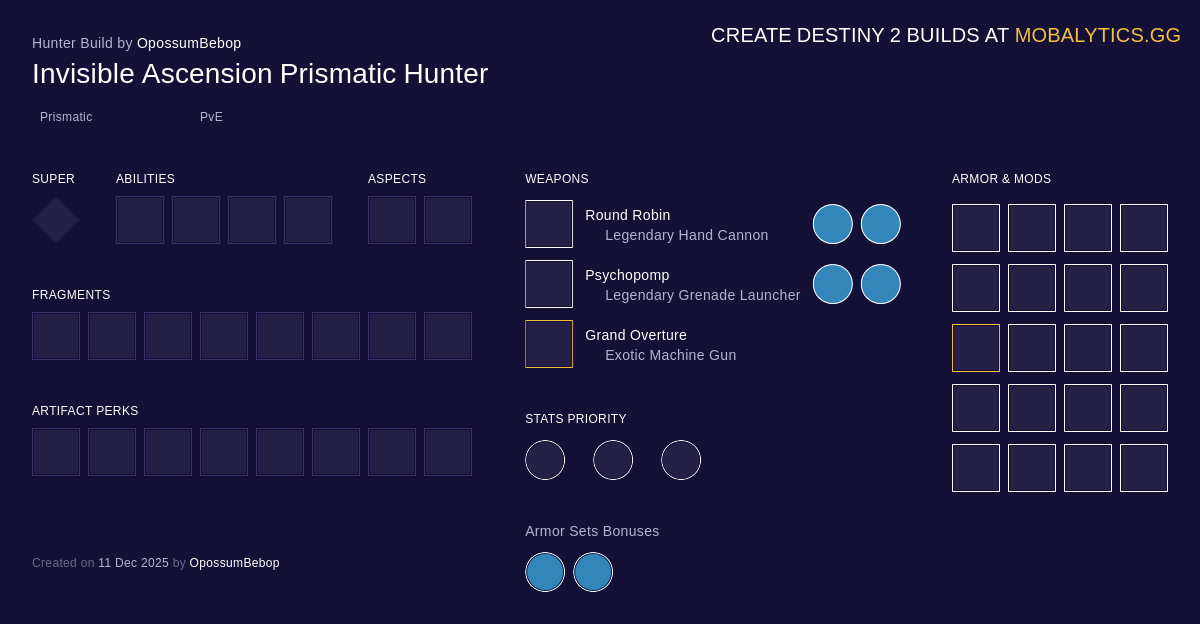Viewport: 1200px width, 624px height.
Task: Select the first perk circle on Round Robin
Action: [x=833, y=224]
